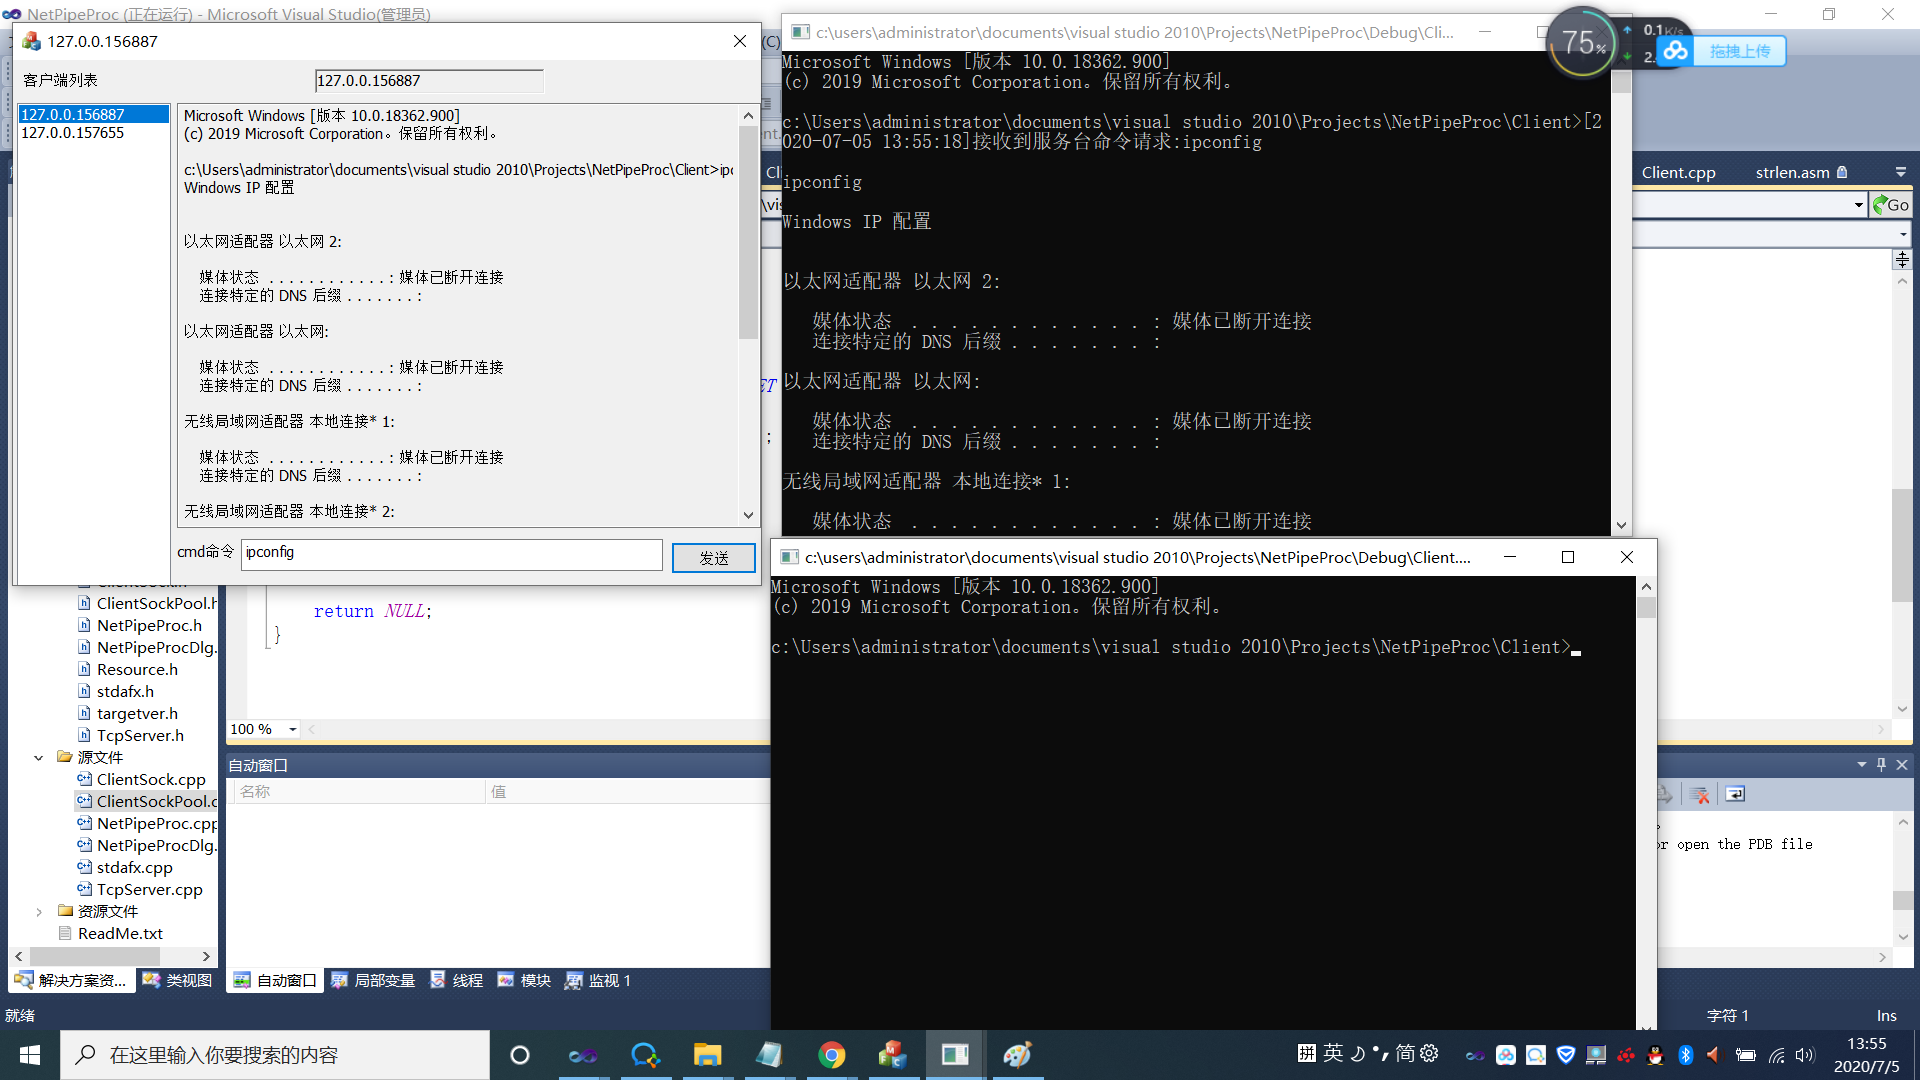Viewport: 1920px width, 1080px height.
Task: Click the clear all output icon
Action: pyautogui.click(x=1699, y=795)
